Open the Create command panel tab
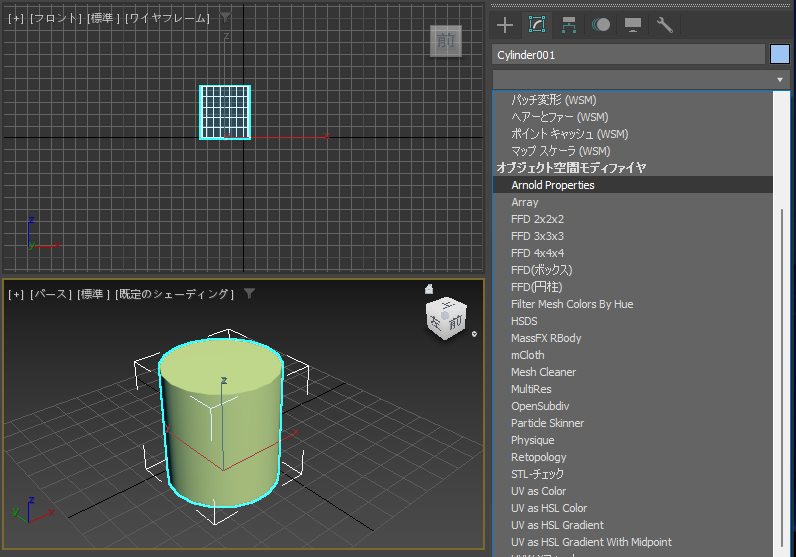 click(505, 25)
